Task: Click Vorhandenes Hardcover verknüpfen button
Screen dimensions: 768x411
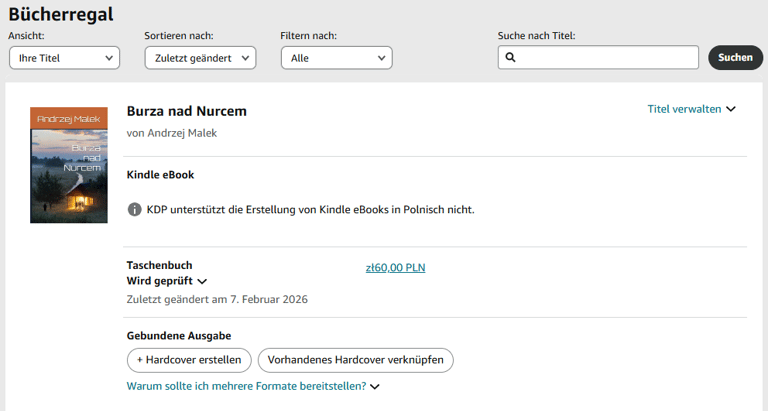Action: (x=355, y=360)
